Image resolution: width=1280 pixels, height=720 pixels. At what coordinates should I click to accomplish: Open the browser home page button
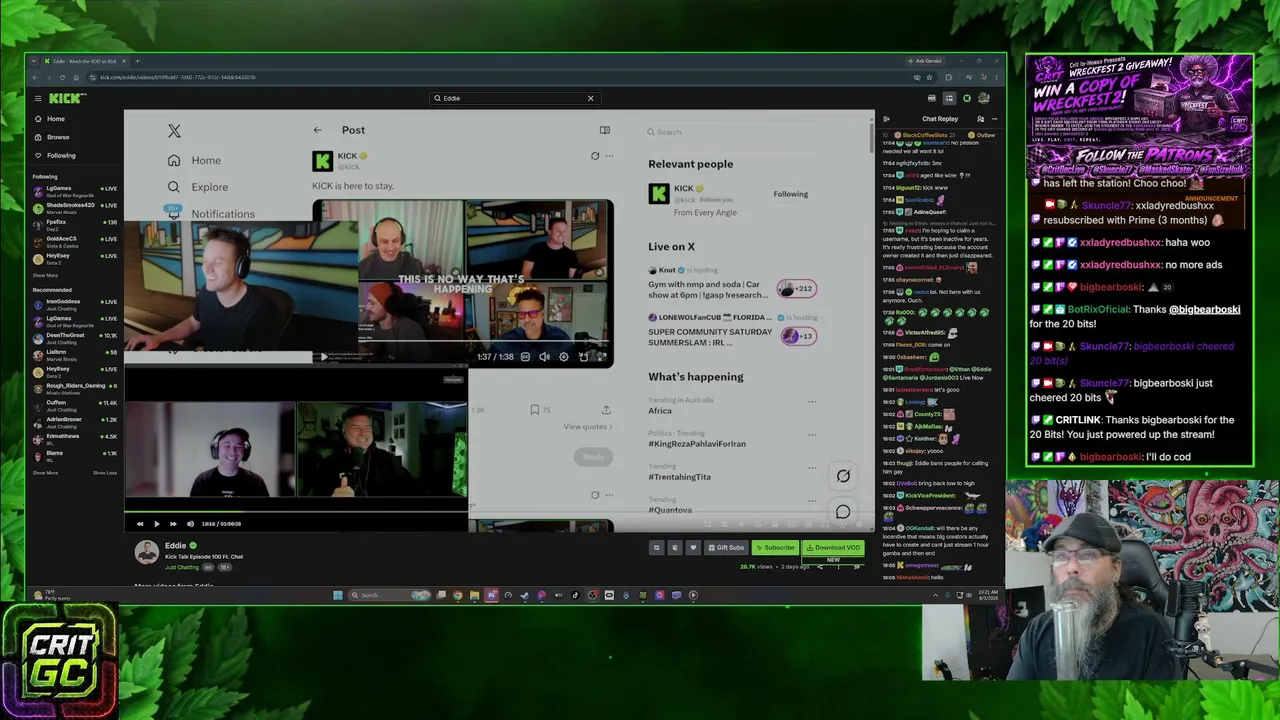76,77
